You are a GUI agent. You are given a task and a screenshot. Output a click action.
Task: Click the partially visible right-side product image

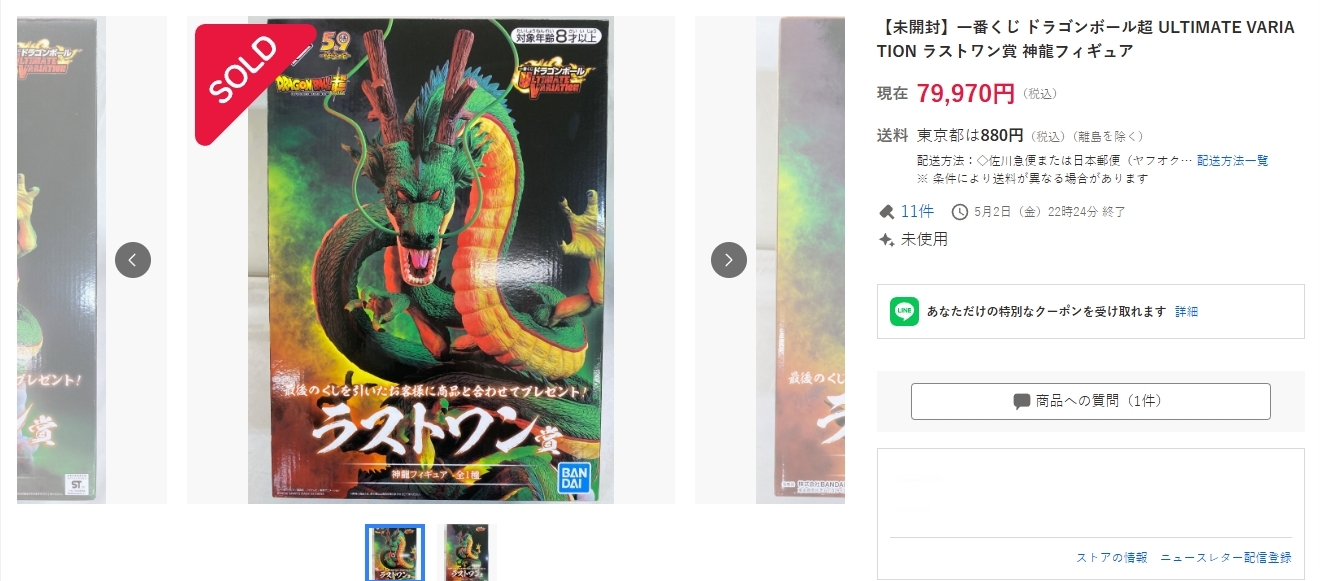[x=800, y=260]
